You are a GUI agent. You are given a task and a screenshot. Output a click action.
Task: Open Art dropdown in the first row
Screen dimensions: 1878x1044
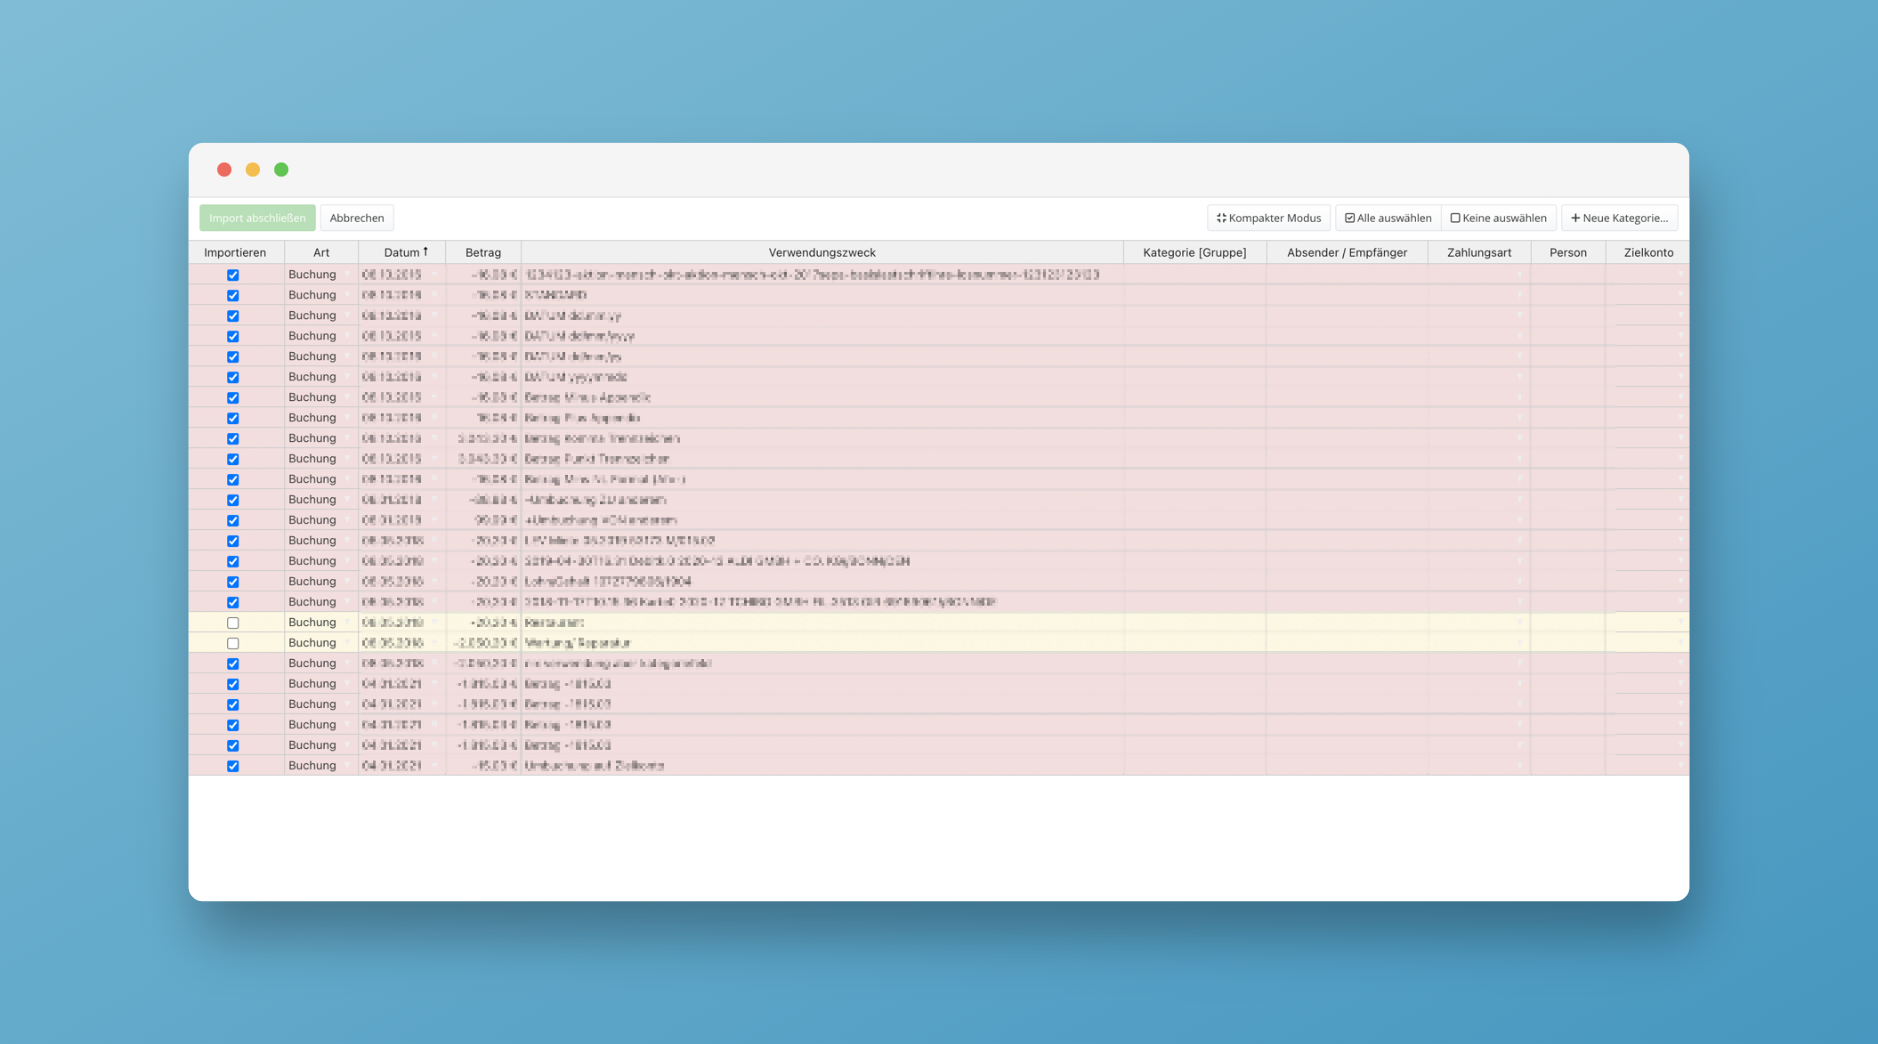(348, 275)
